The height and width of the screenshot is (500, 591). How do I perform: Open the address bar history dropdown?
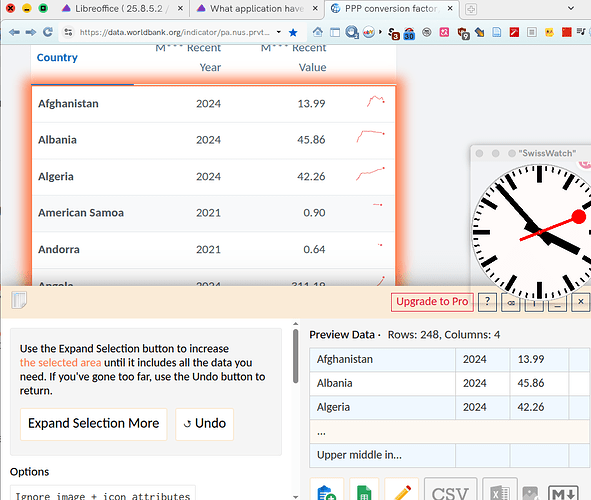pos(279,32)
